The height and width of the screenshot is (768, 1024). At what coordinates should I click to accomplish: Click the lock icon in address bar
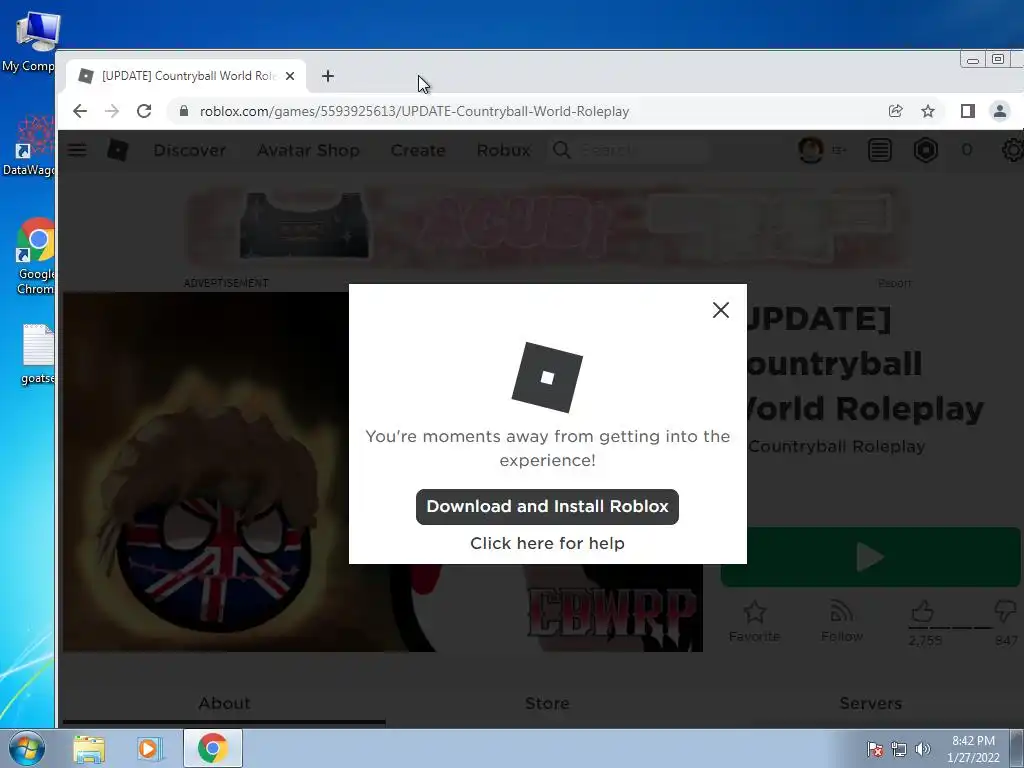tap(184, 111)
